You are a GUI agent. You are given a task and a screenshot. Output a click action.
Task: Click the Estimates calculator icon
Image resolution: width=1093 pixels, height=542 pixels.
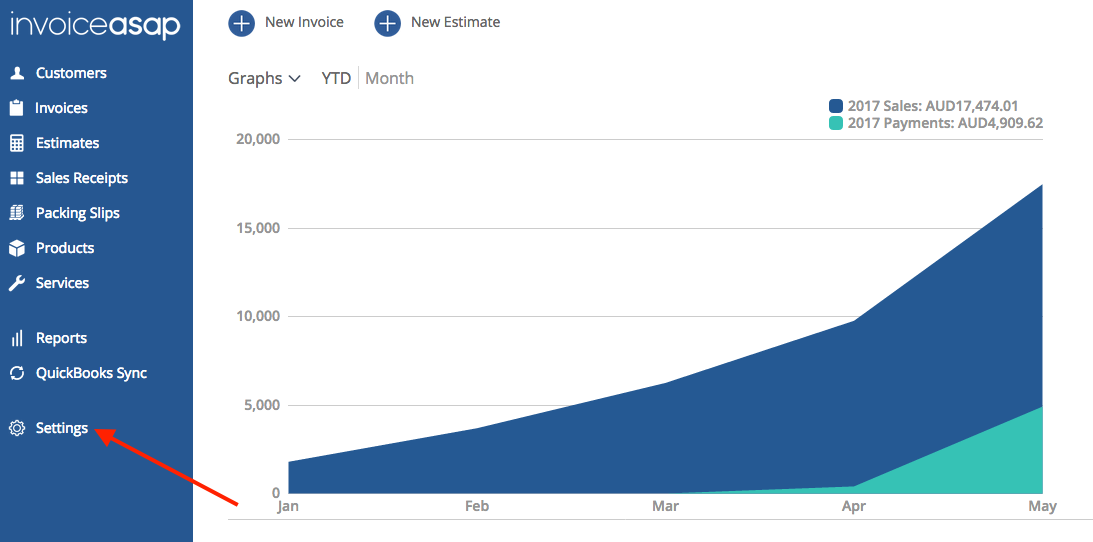click(x=16, y=143)
